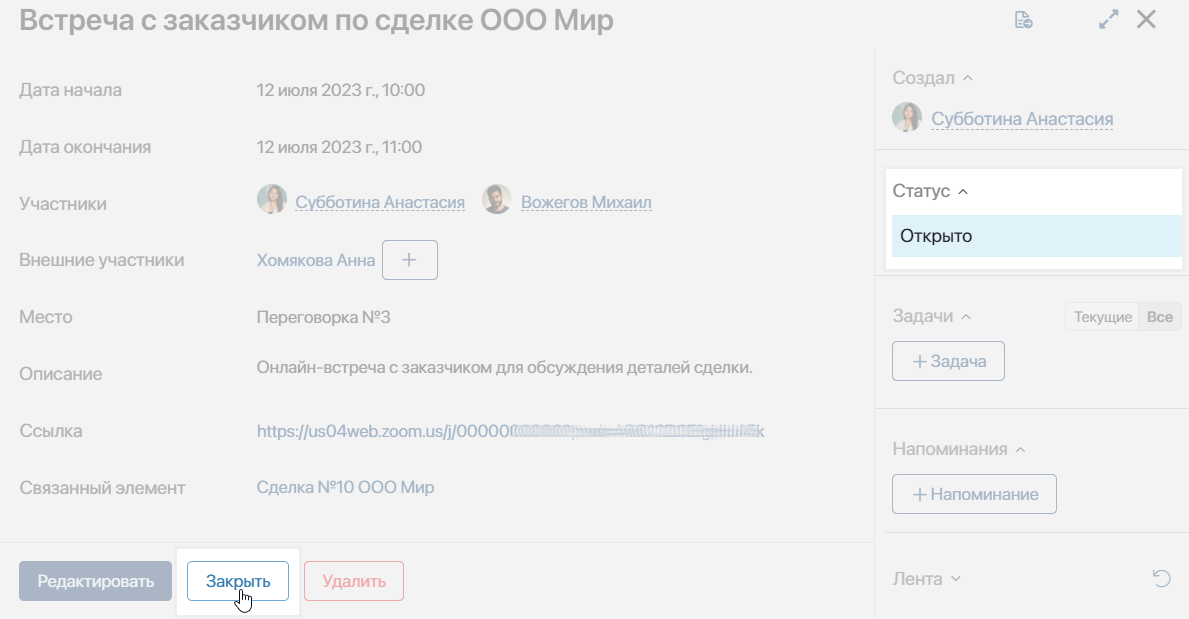This screenshot has width=1189, height=619.
Task: Click the Закрыть button
Action: 238,581
